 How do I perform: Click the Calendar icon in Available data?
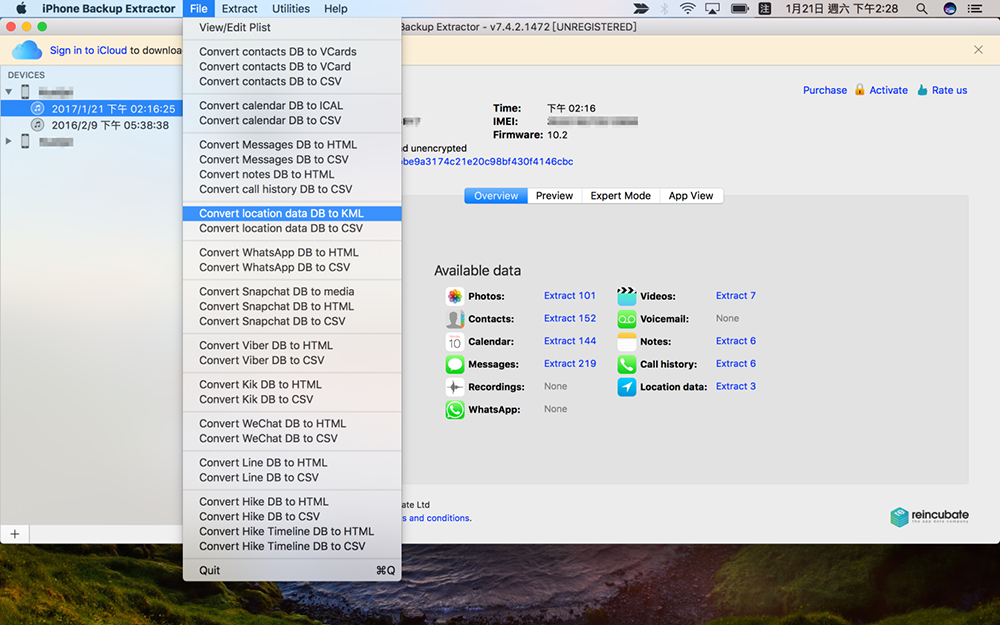455,342
